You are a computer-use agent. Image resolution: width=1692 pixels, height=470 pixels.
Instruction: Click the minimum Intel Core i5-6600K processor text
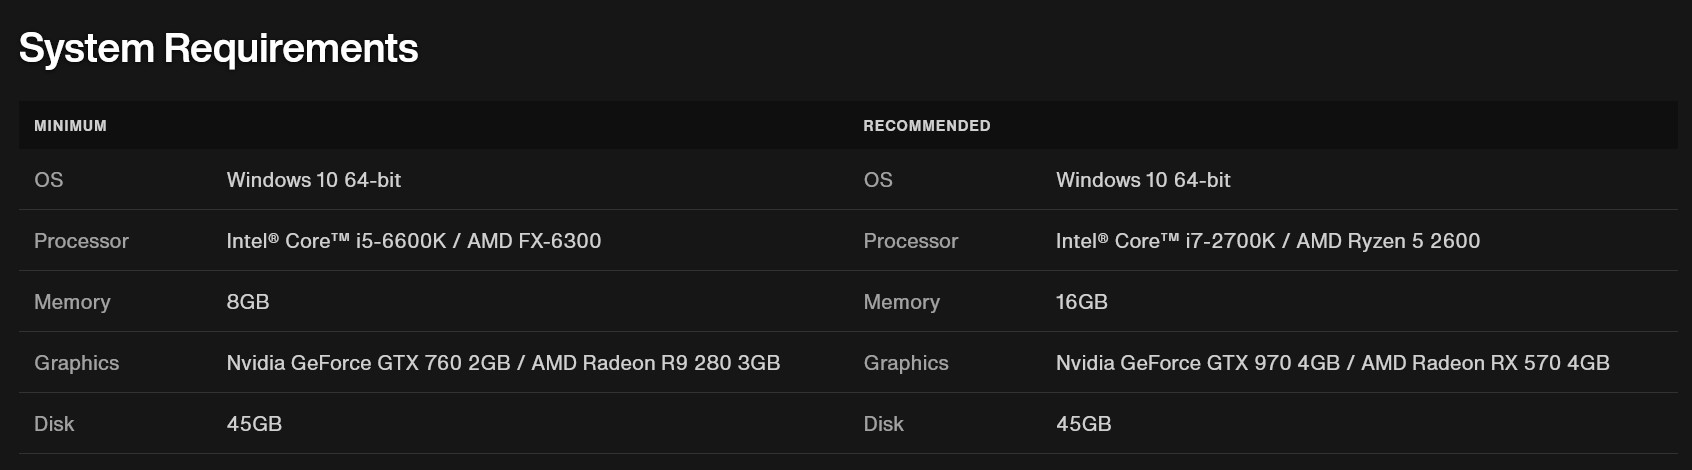tap(336, 241)
